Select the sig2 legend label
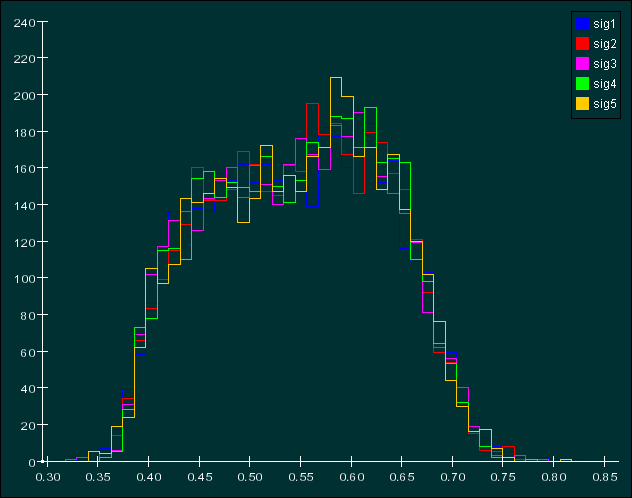 point(605,44)
